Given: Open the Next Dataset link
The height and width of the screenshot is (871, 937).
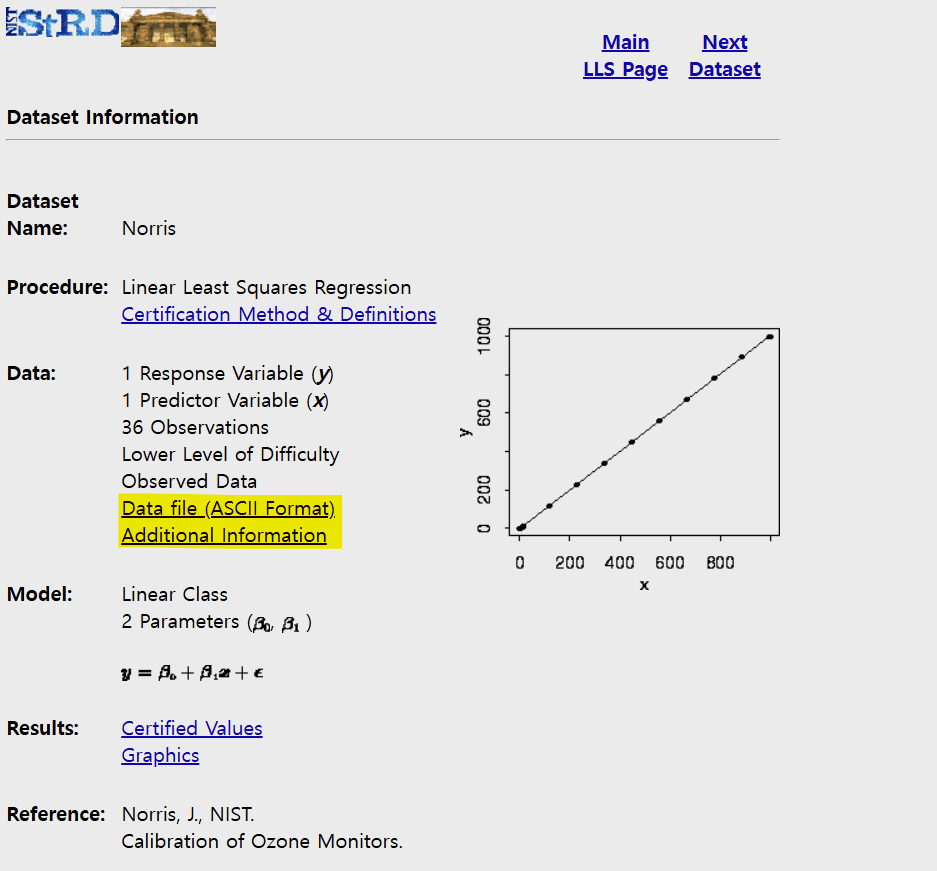Looking at the screenshot, I should tap(724, 56).
